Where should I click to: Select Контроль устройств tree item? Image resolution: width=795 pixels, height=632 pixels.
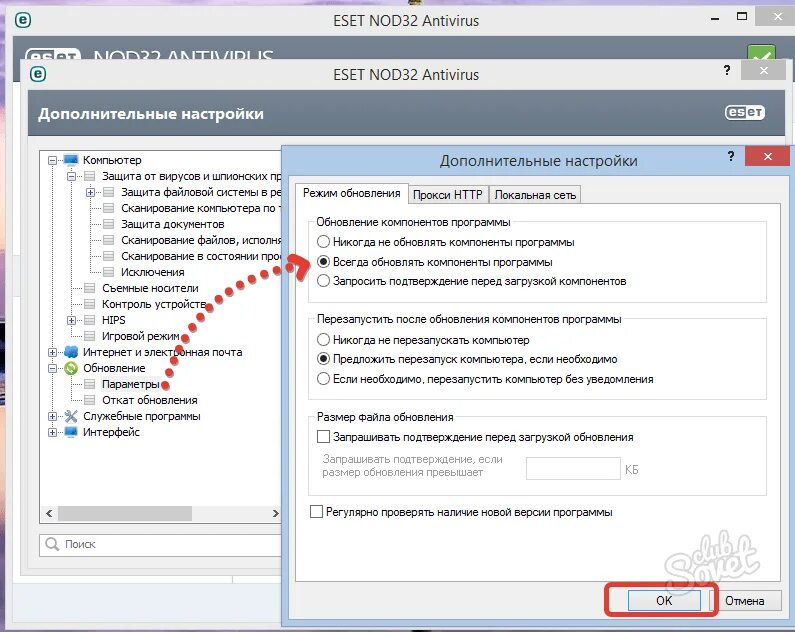[154, 304]
